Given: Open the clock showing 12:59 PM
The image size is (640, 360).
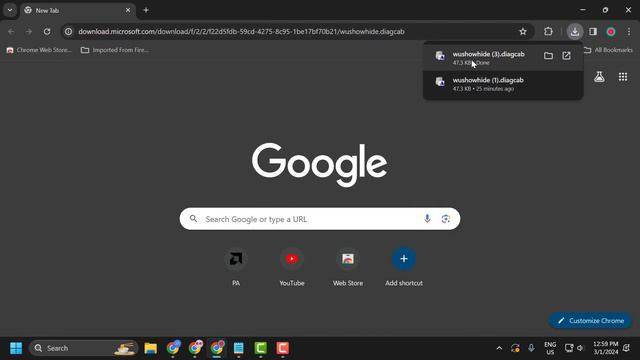Looking at the screenshot, I should click(x=606, y=348).
